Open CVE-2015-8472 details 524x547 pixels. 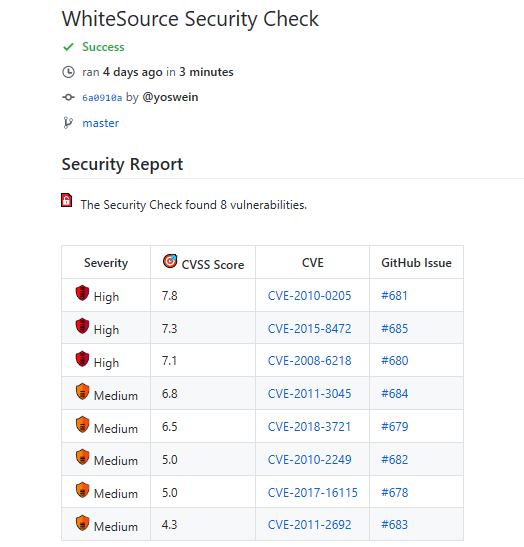point(309,329)
